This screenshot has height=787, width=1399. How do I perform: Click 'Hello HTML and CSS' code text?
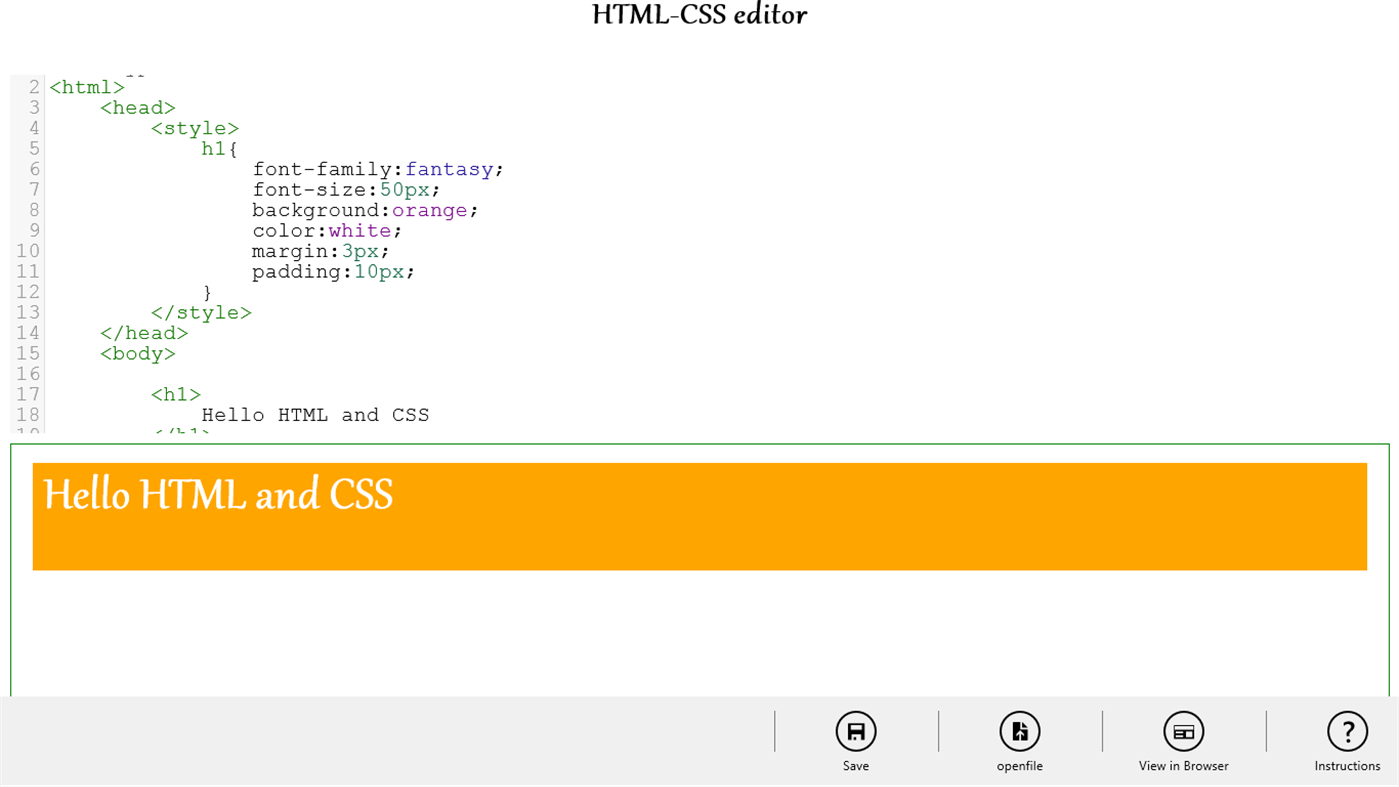click(315, 415)
